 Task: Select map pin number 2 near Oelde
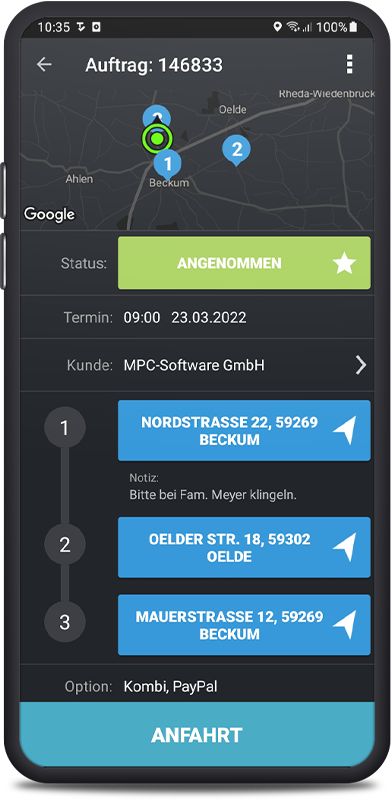coord(236,150)
